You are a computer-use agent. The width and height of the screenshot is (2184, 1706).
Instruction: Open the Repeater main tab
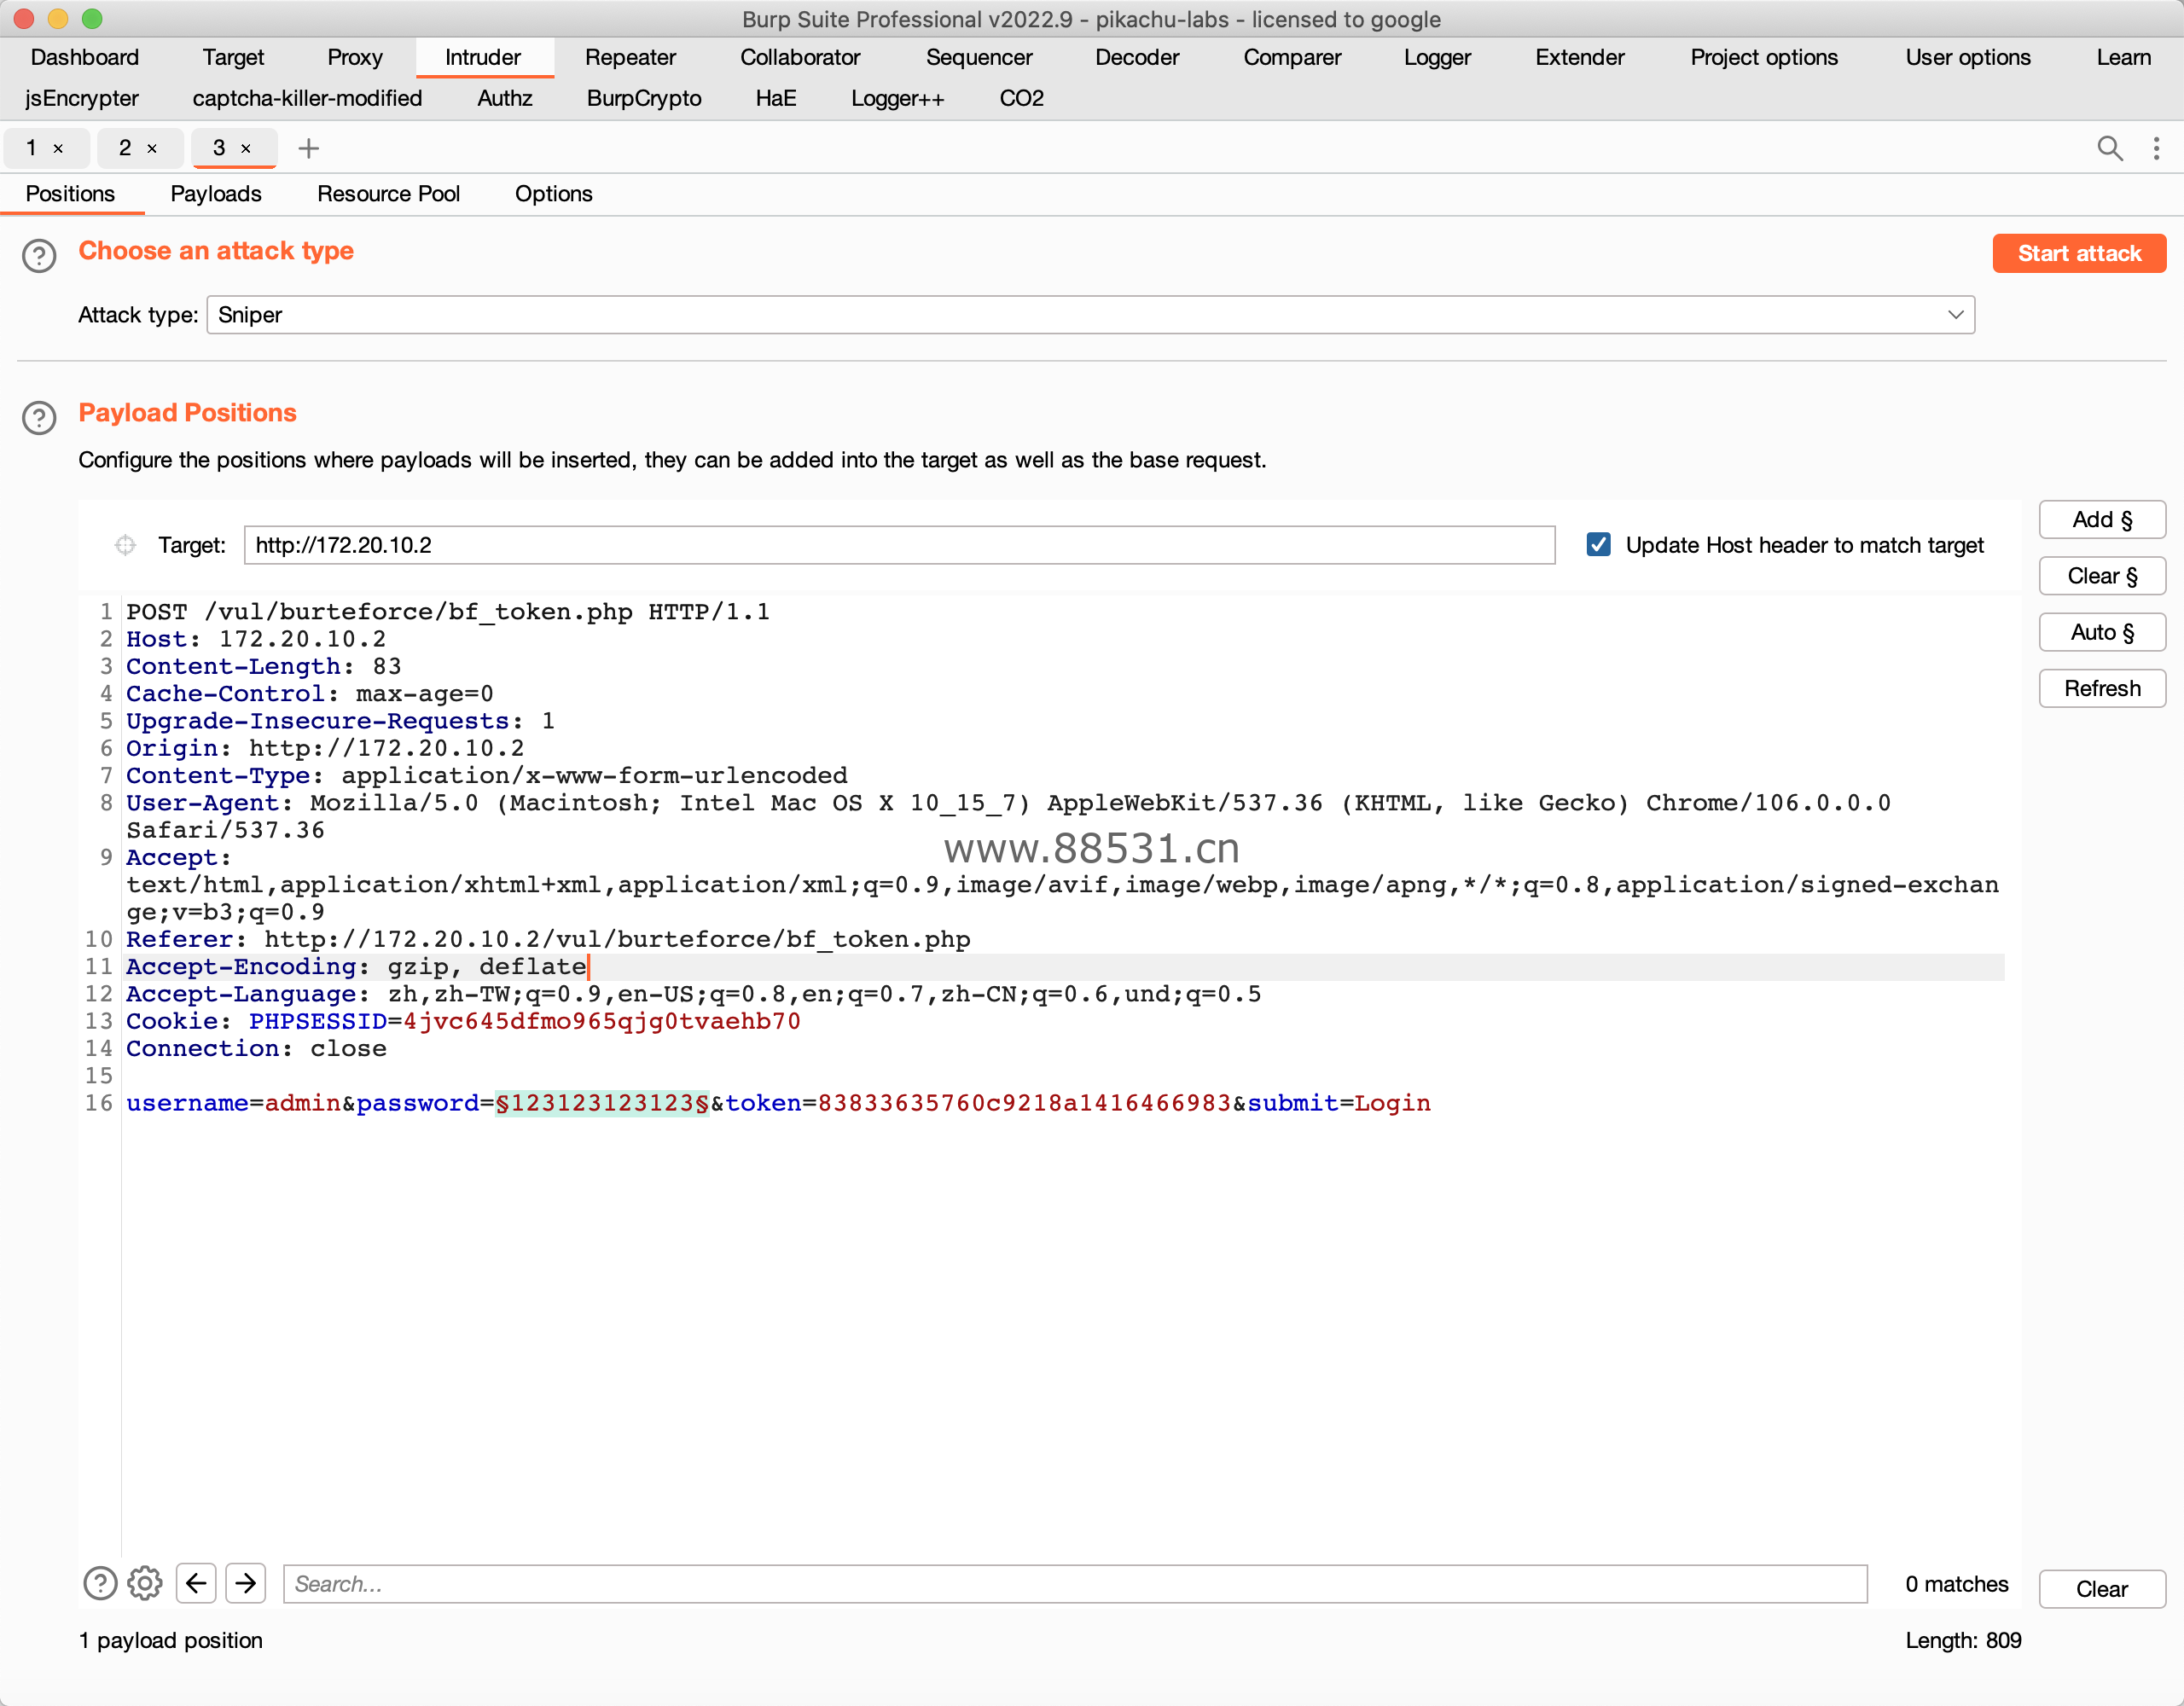630,57
